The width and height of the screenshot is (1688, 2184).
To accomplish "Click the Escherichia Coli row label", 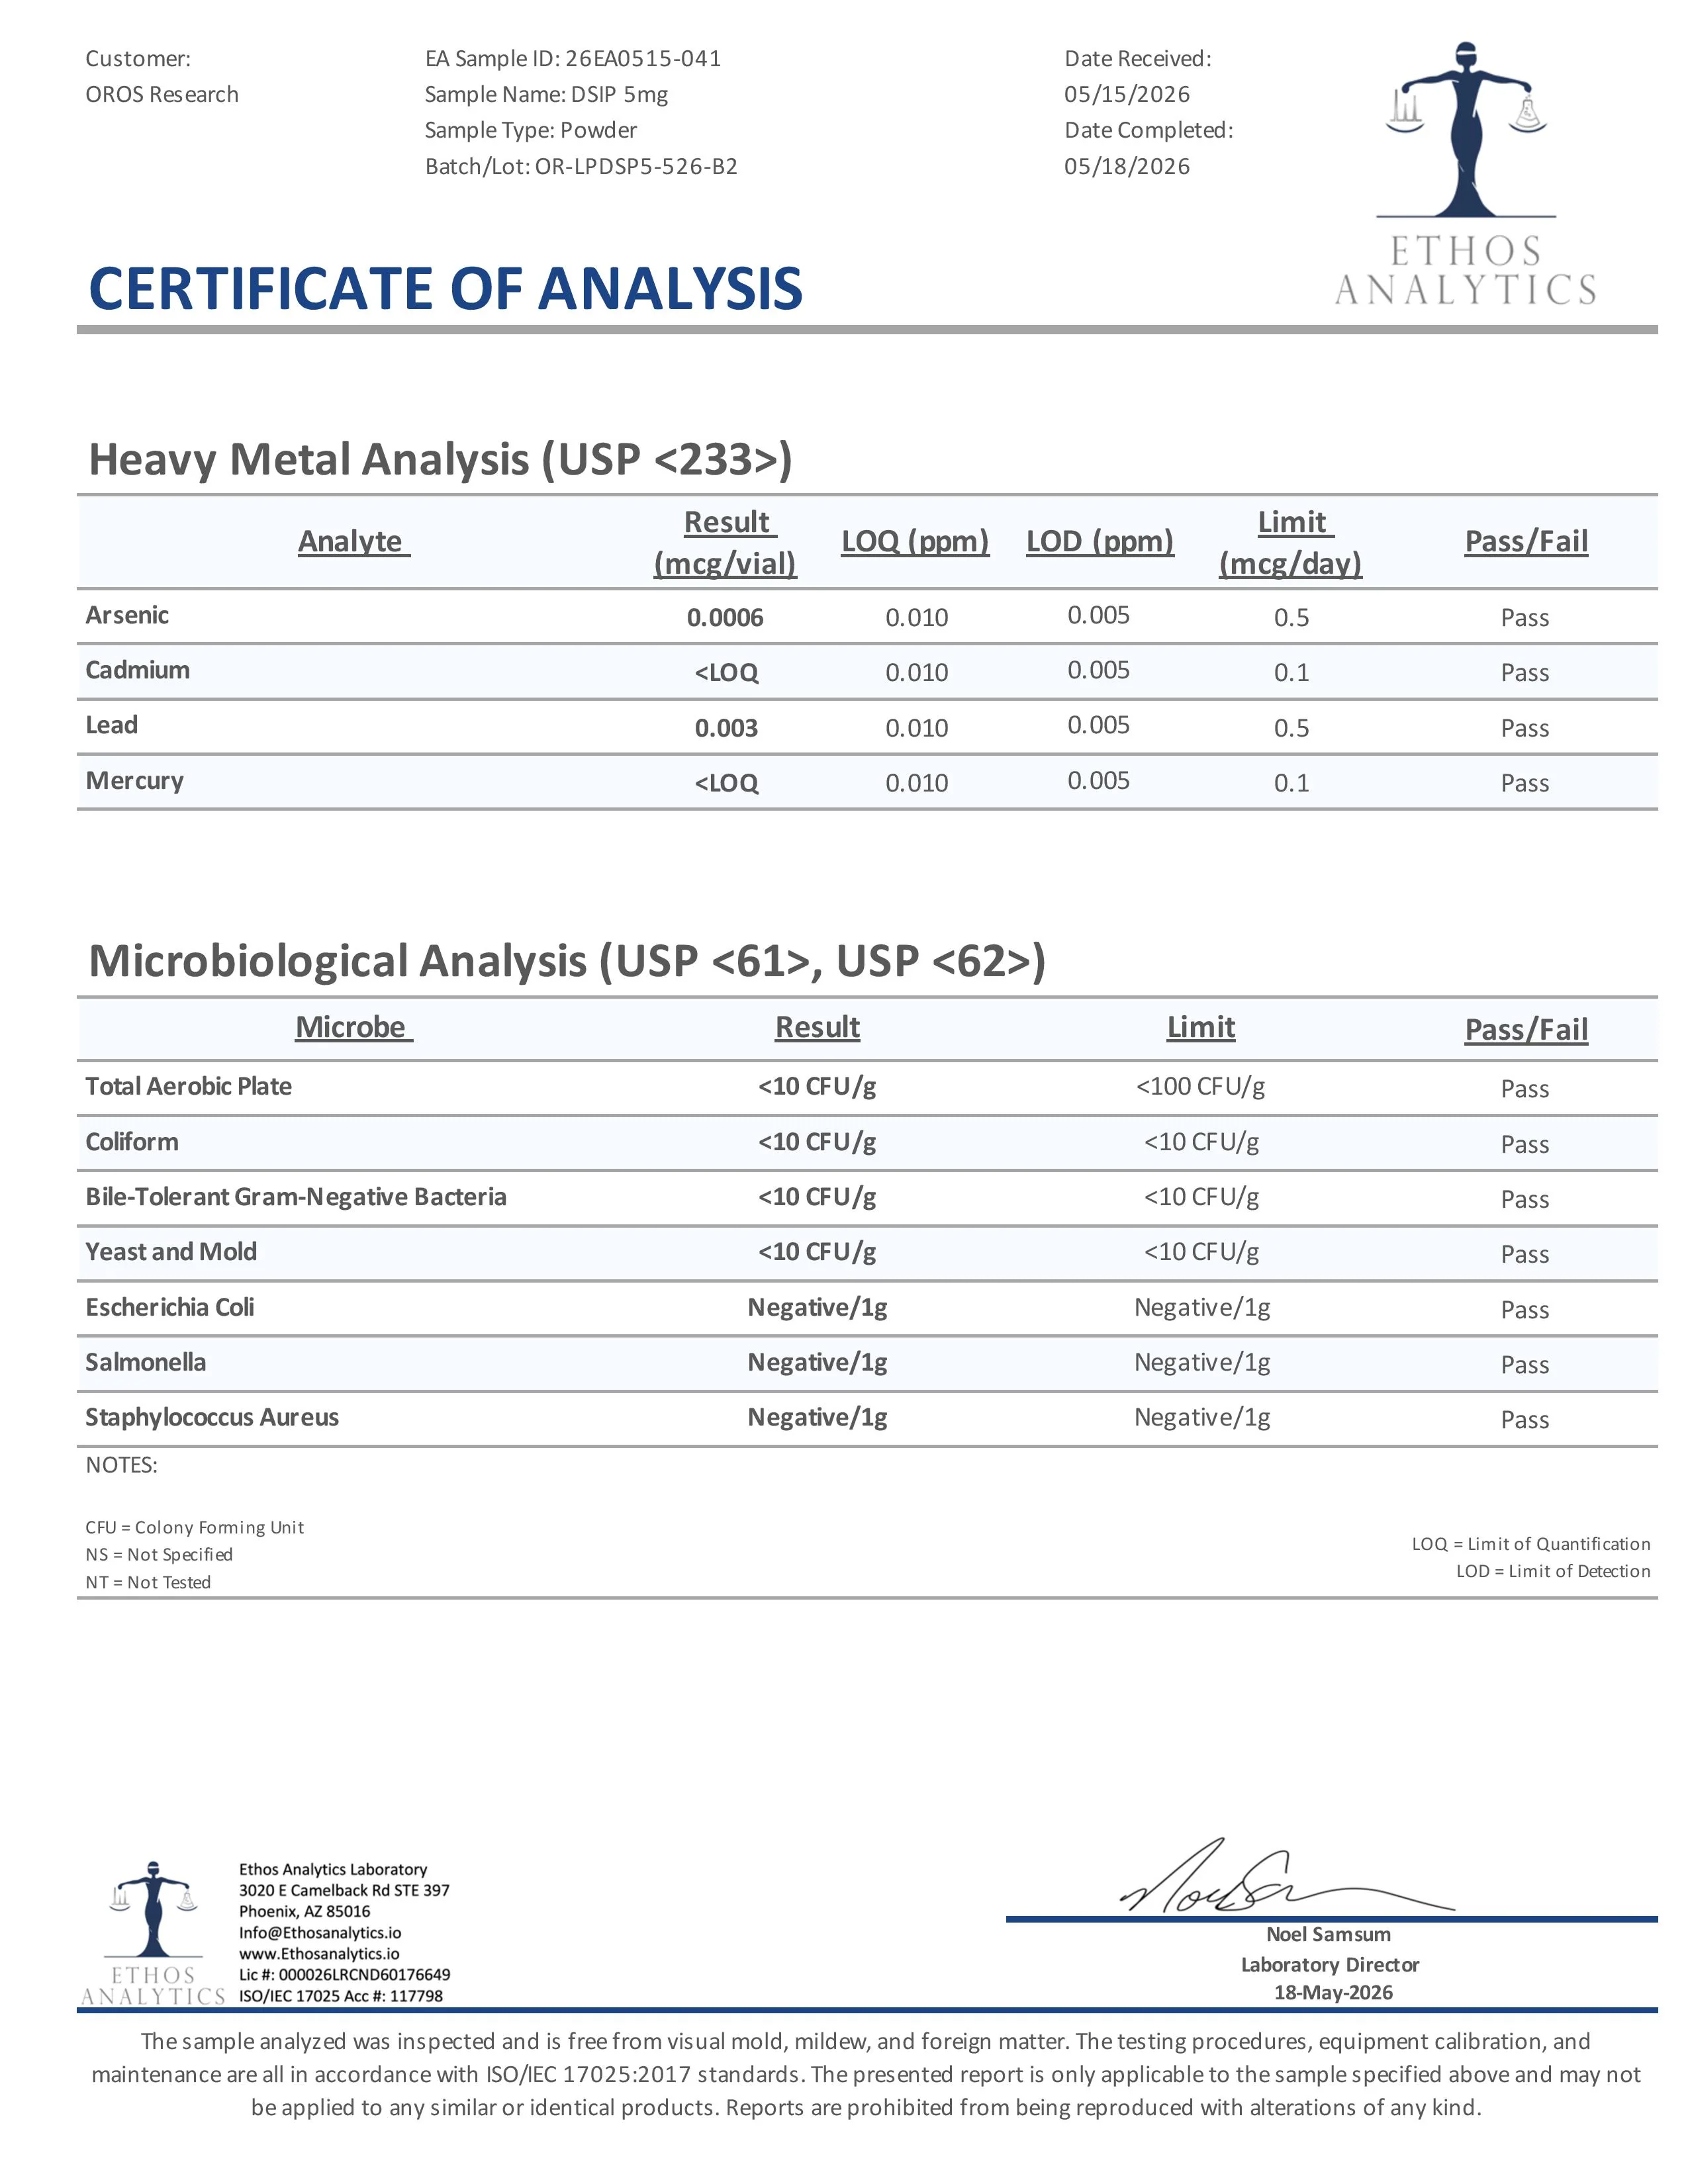I will pos(169,1307).
